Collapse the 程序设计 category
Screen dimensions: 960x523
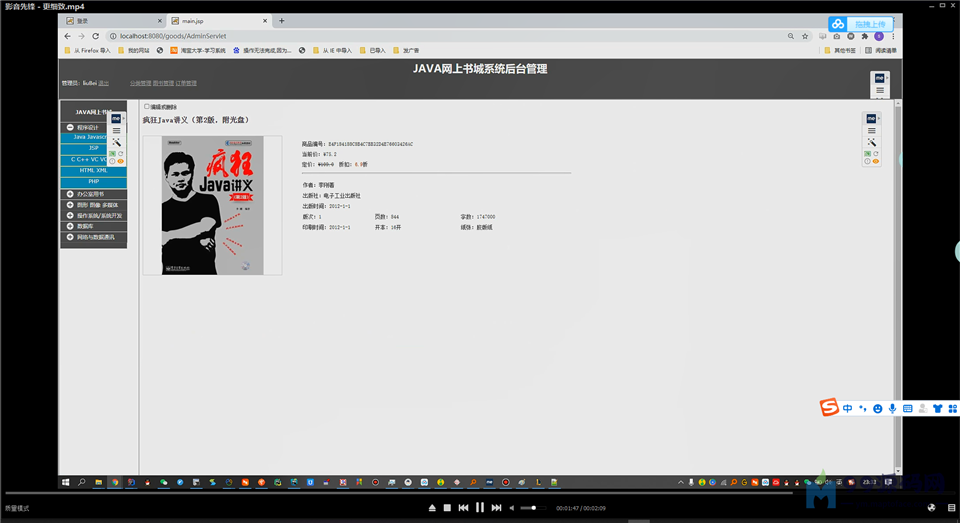coord(70,127)
